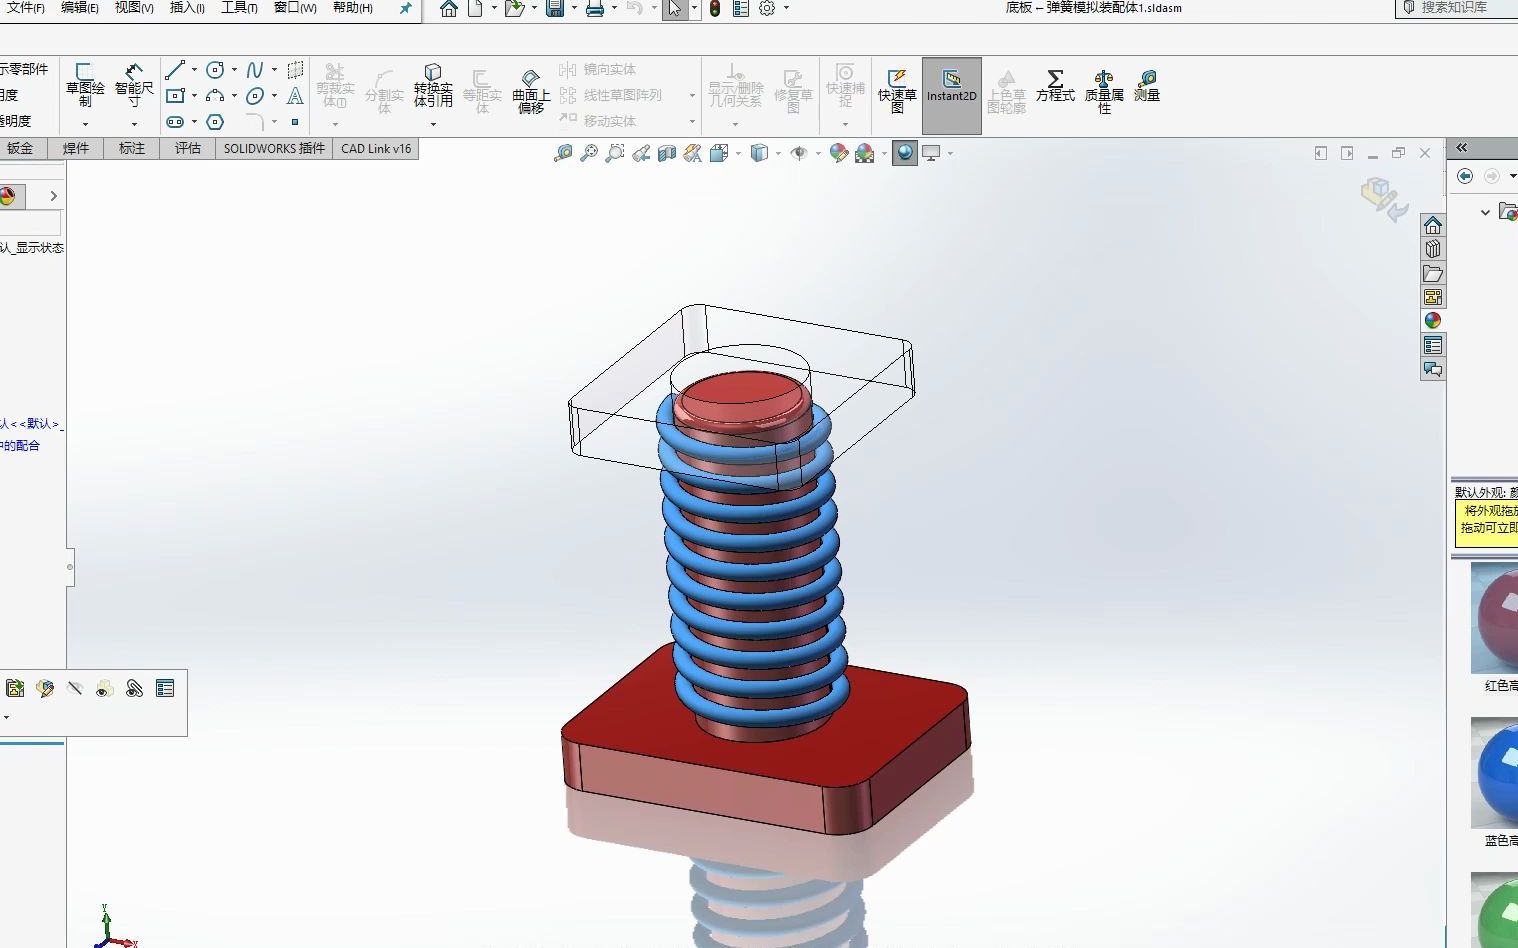The image size is (1518, 948).
Task: Select the Ellipse sketch tool
Action: pyautogui.click(x=255, y=96)
